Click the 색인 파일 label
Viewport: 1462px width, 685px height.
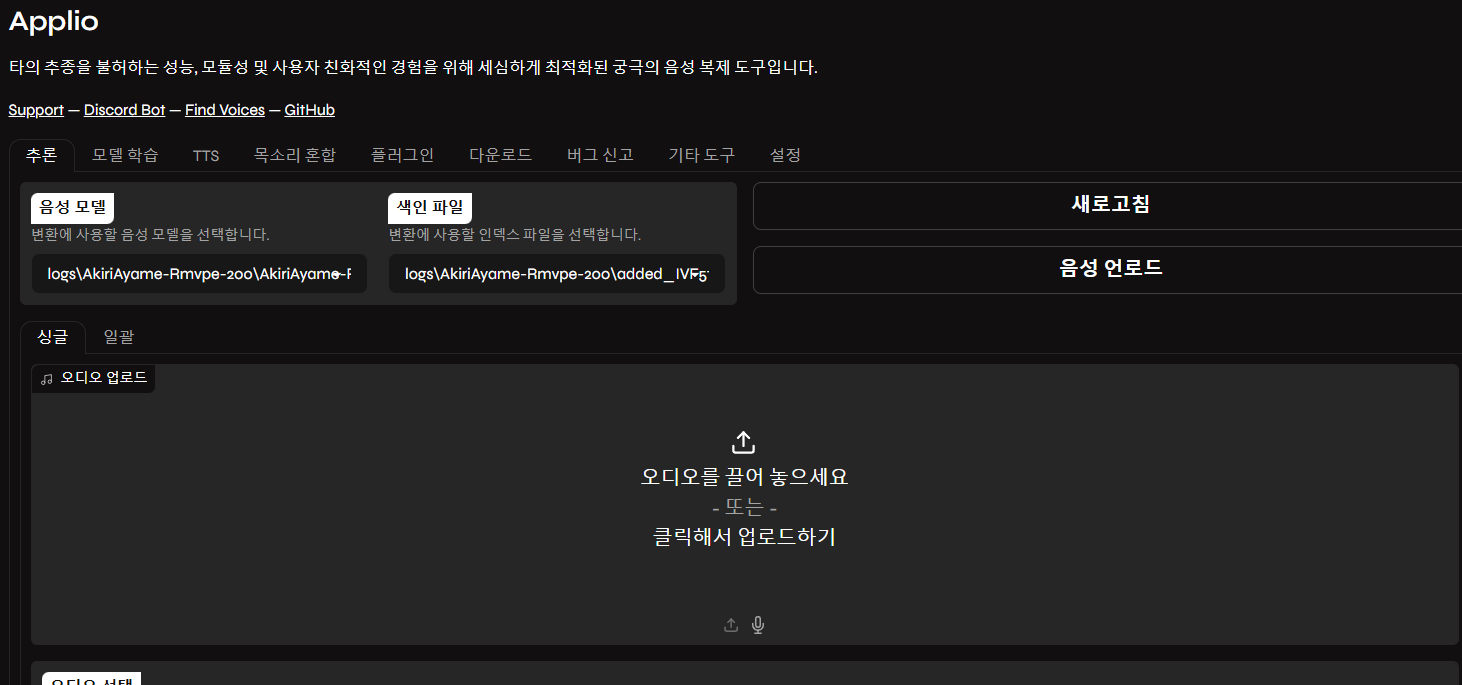pyautogui.click(x=430, y=208)
